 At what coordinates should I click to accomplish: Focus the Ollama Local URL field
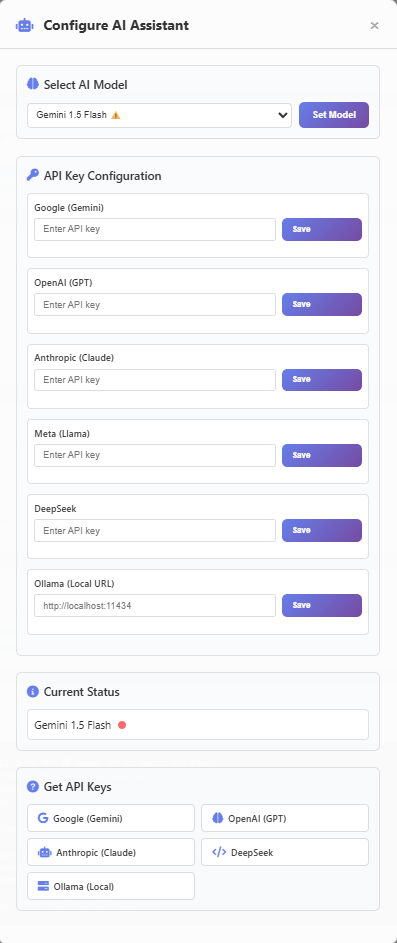[x=155, y=606]
